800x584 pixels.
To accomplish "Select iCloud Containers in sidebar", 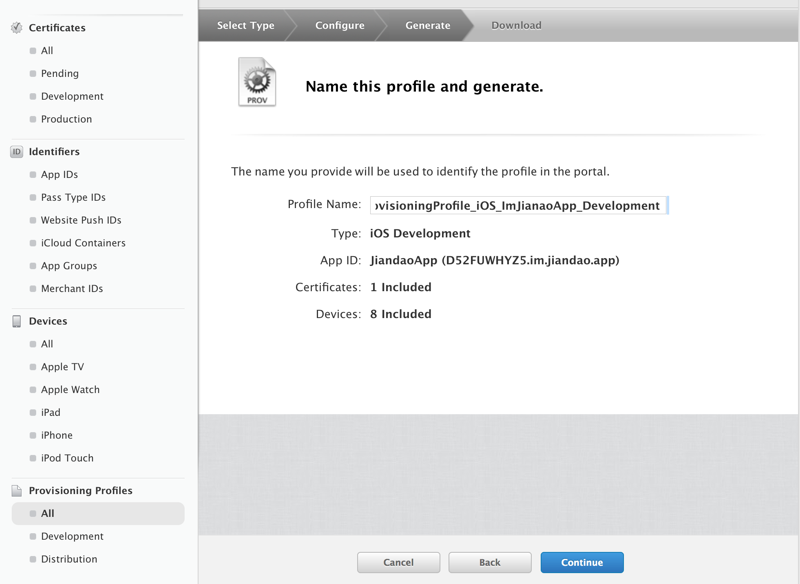I will [x=83, y=243].
